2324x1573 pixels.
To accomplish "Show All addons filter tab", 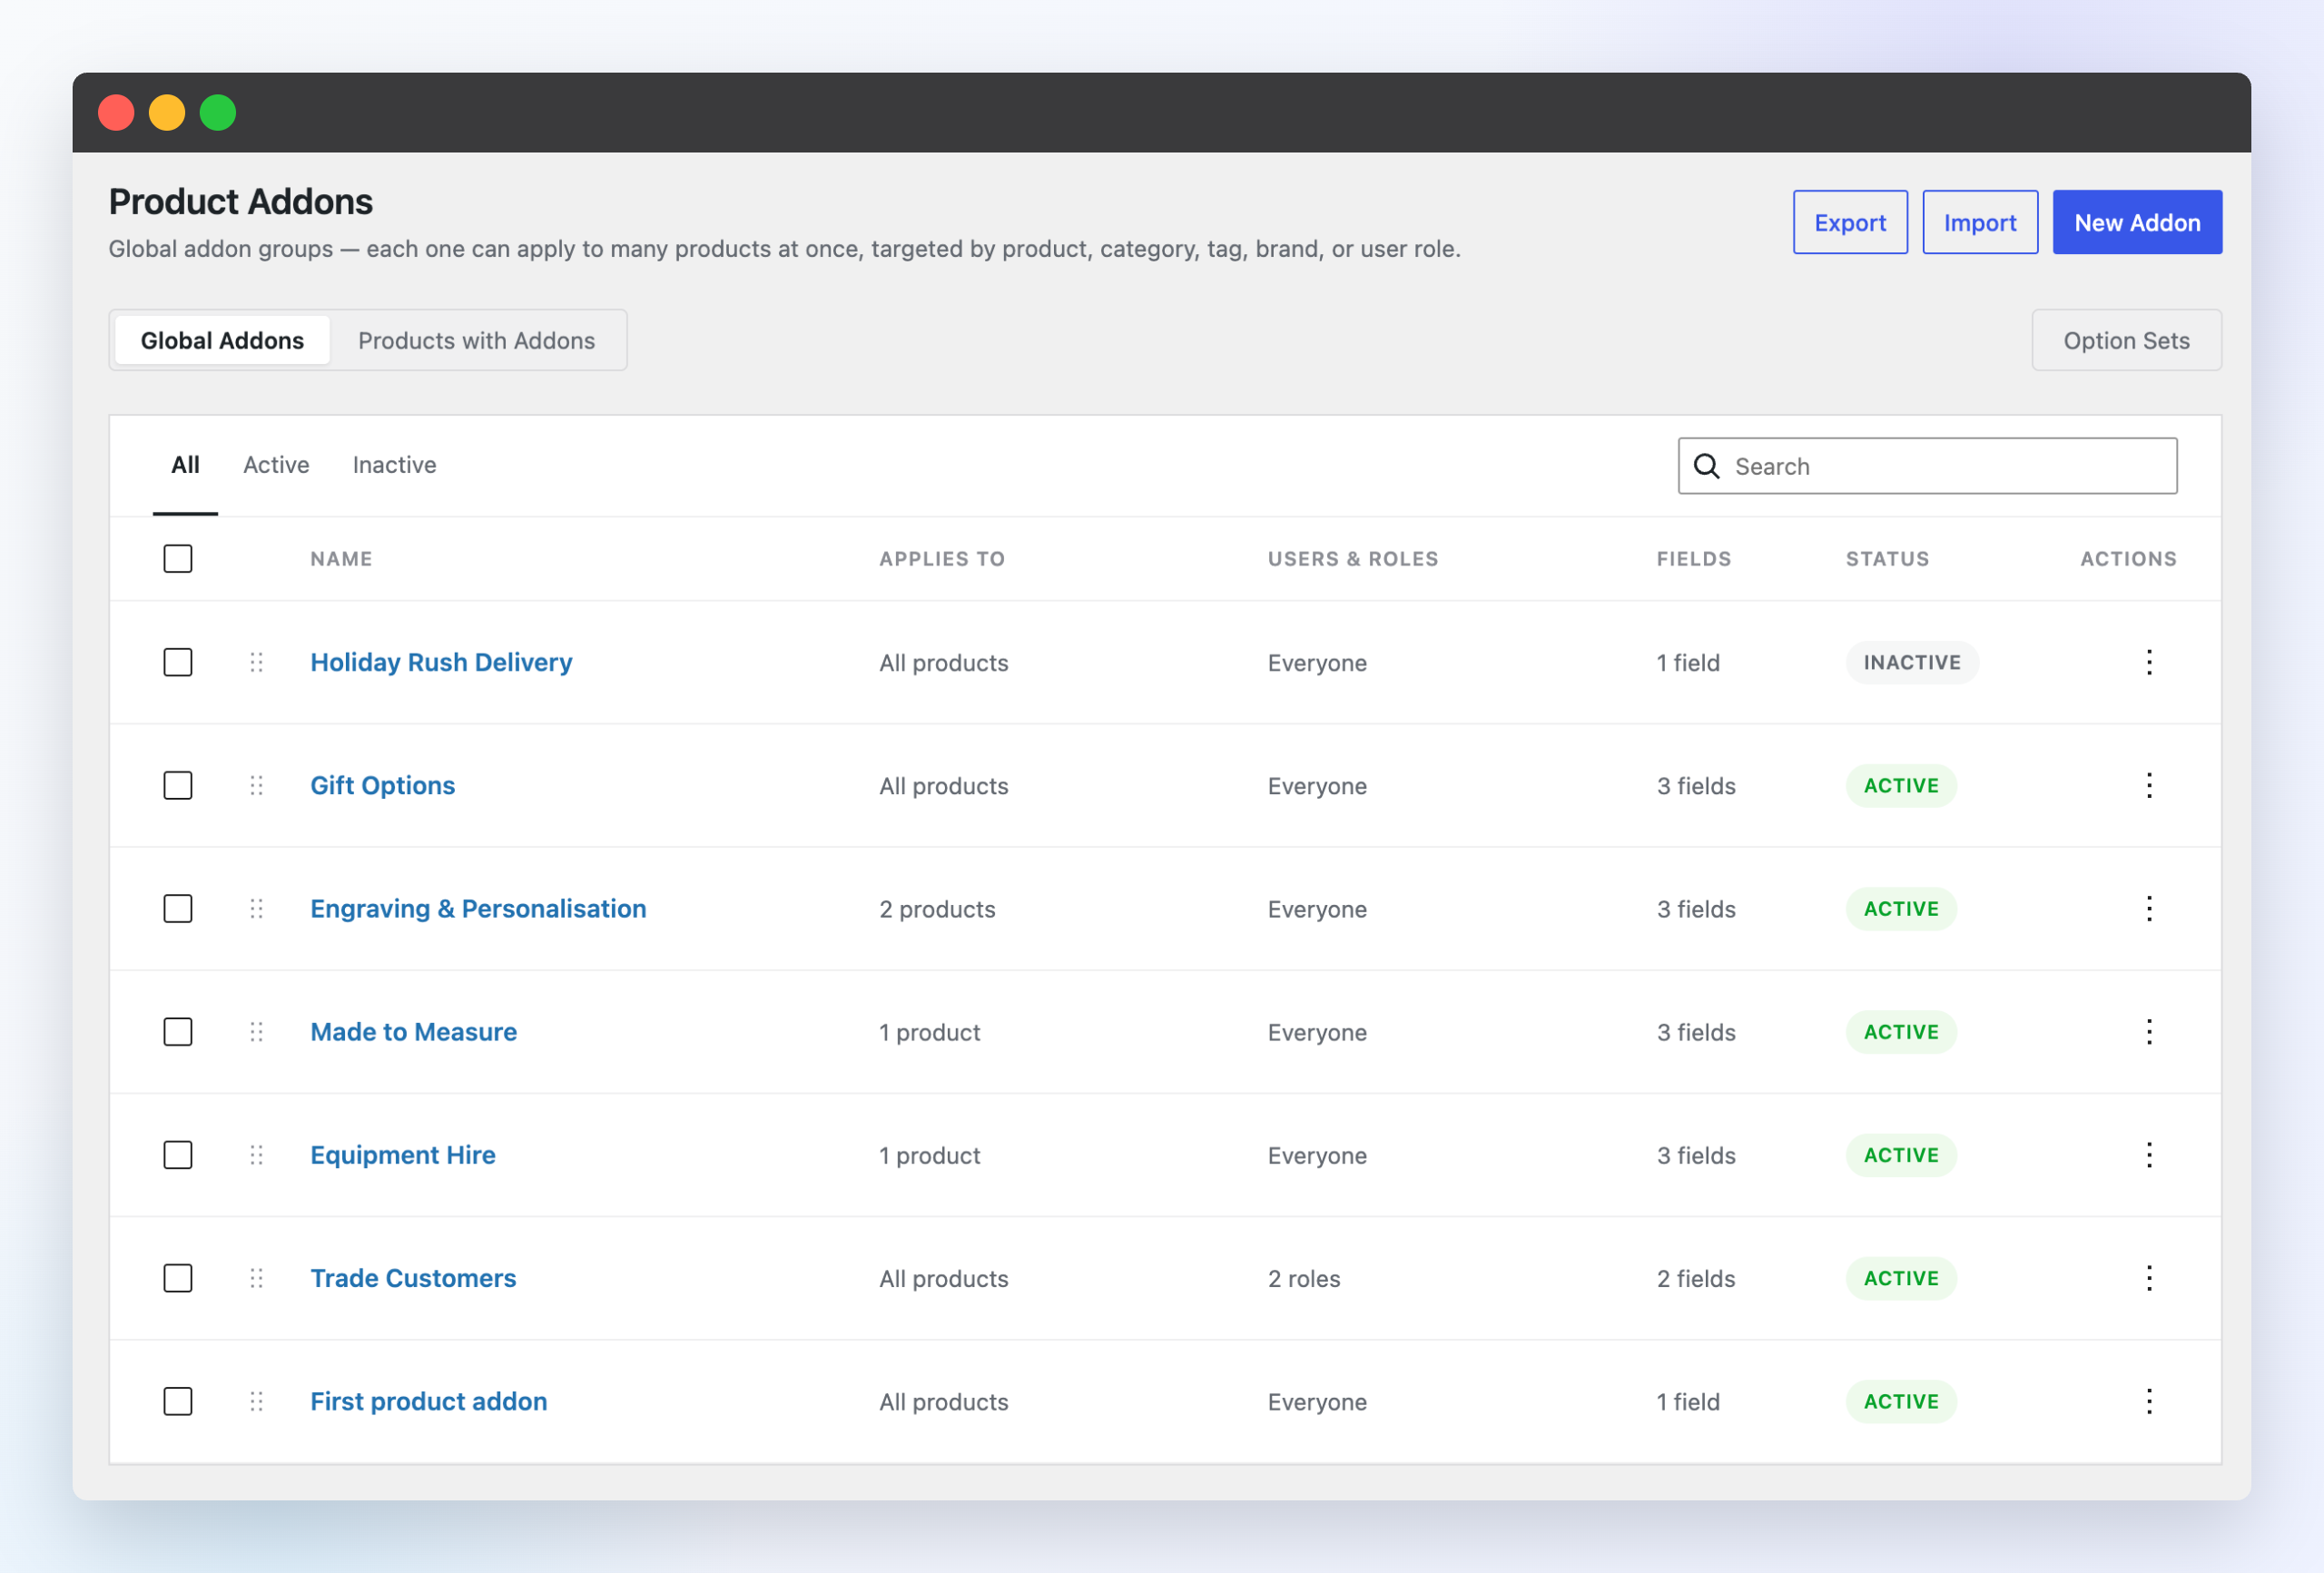I will point(185,465).
